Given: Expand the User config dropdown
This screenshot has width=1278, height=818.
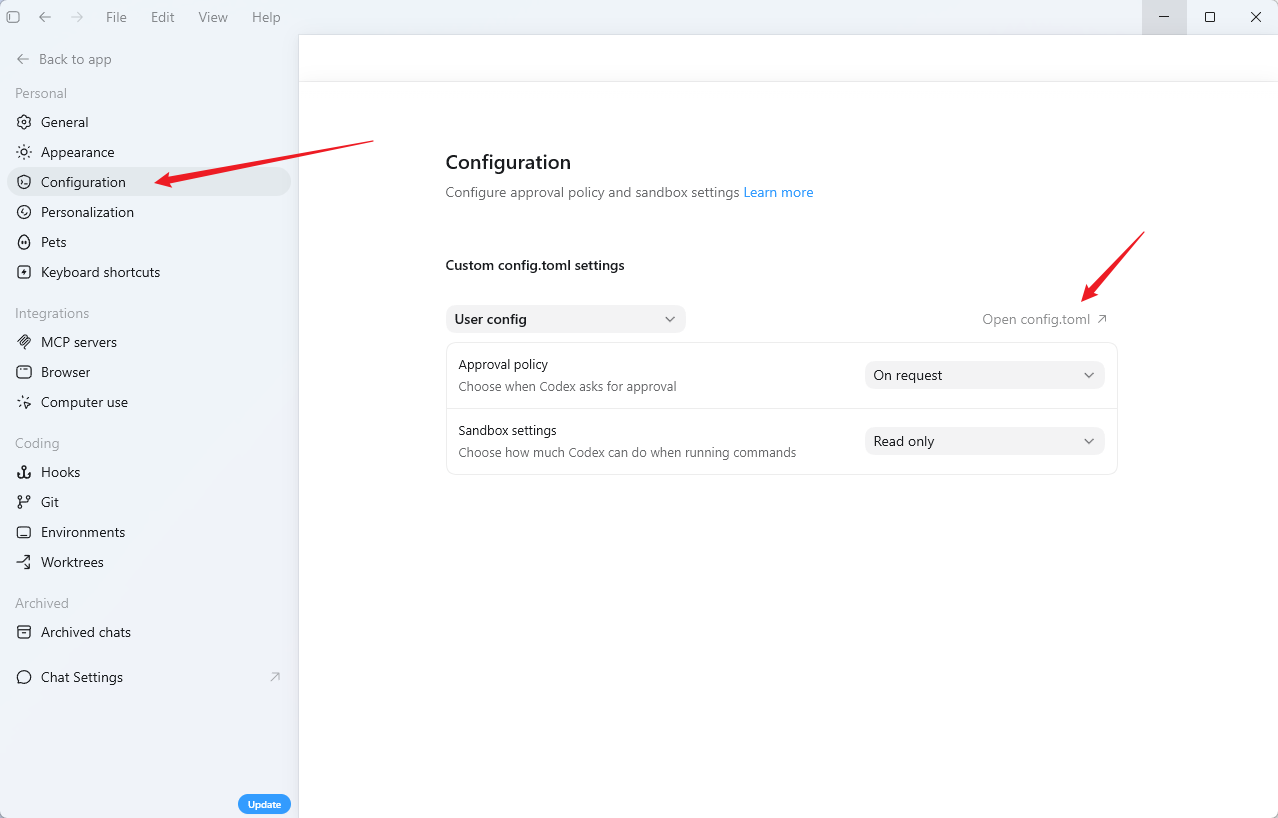Looking at the screenshot, I should coord(566,319).
